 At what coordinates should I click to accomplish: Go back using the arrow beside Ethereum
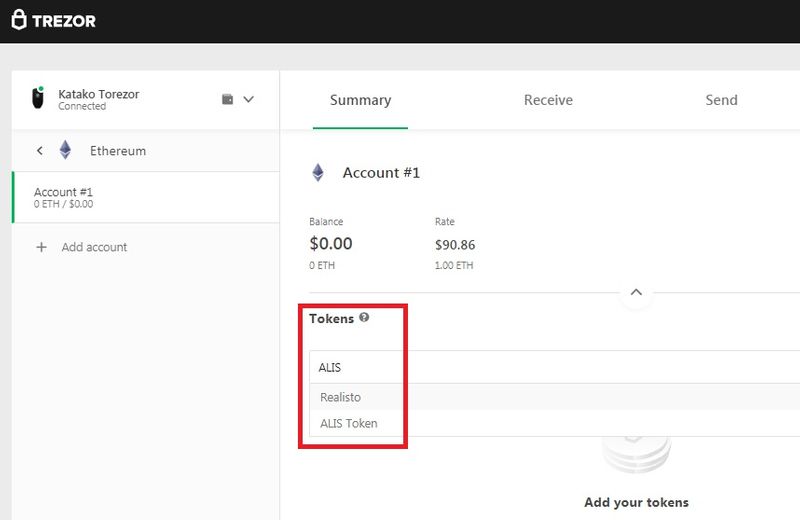coord(40,151)
